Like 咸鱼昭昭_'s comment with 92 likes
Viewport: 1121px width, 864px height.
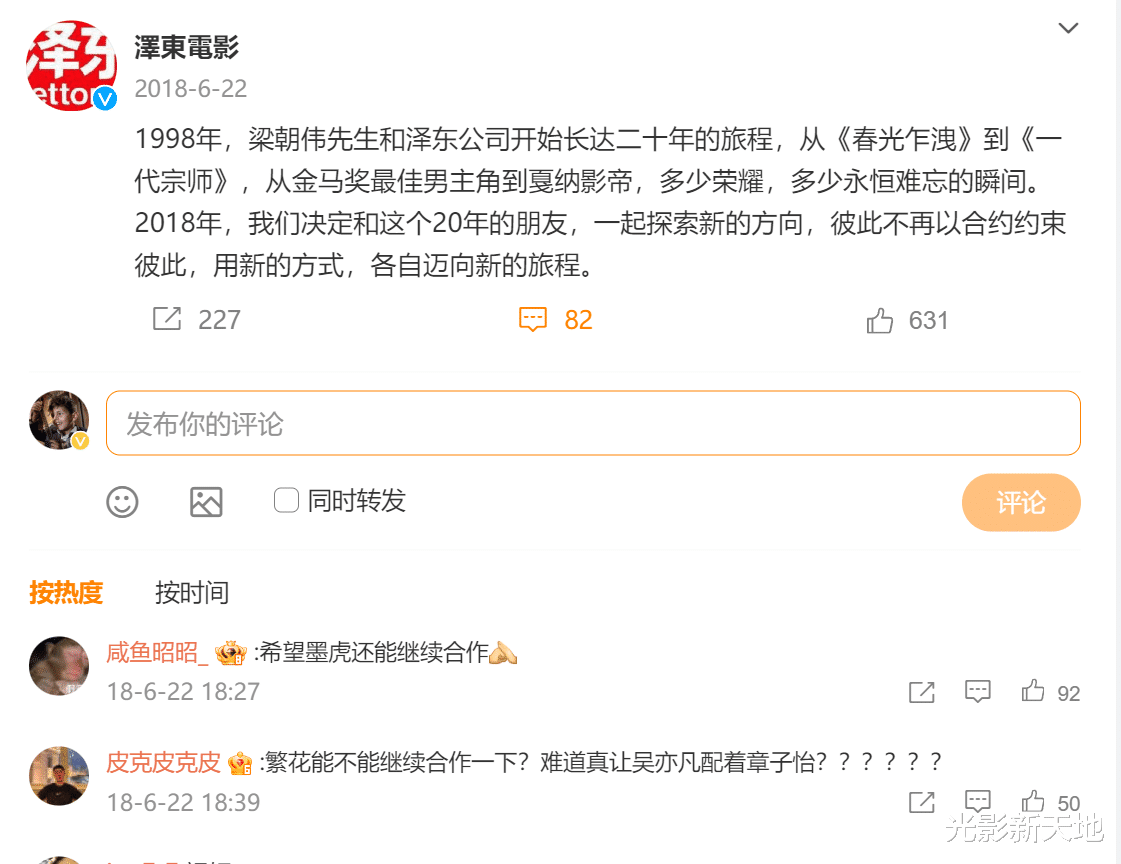tap(1032, 691)
